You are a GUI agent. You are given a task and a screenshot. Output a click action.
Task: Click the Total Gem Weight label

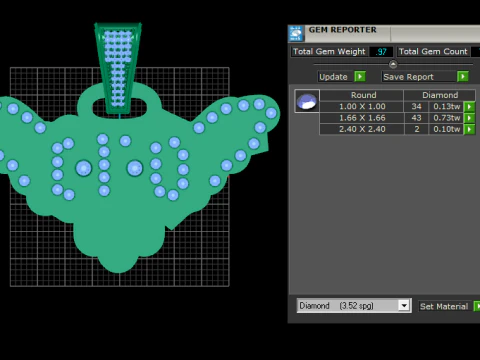click(x=329, y=52)
